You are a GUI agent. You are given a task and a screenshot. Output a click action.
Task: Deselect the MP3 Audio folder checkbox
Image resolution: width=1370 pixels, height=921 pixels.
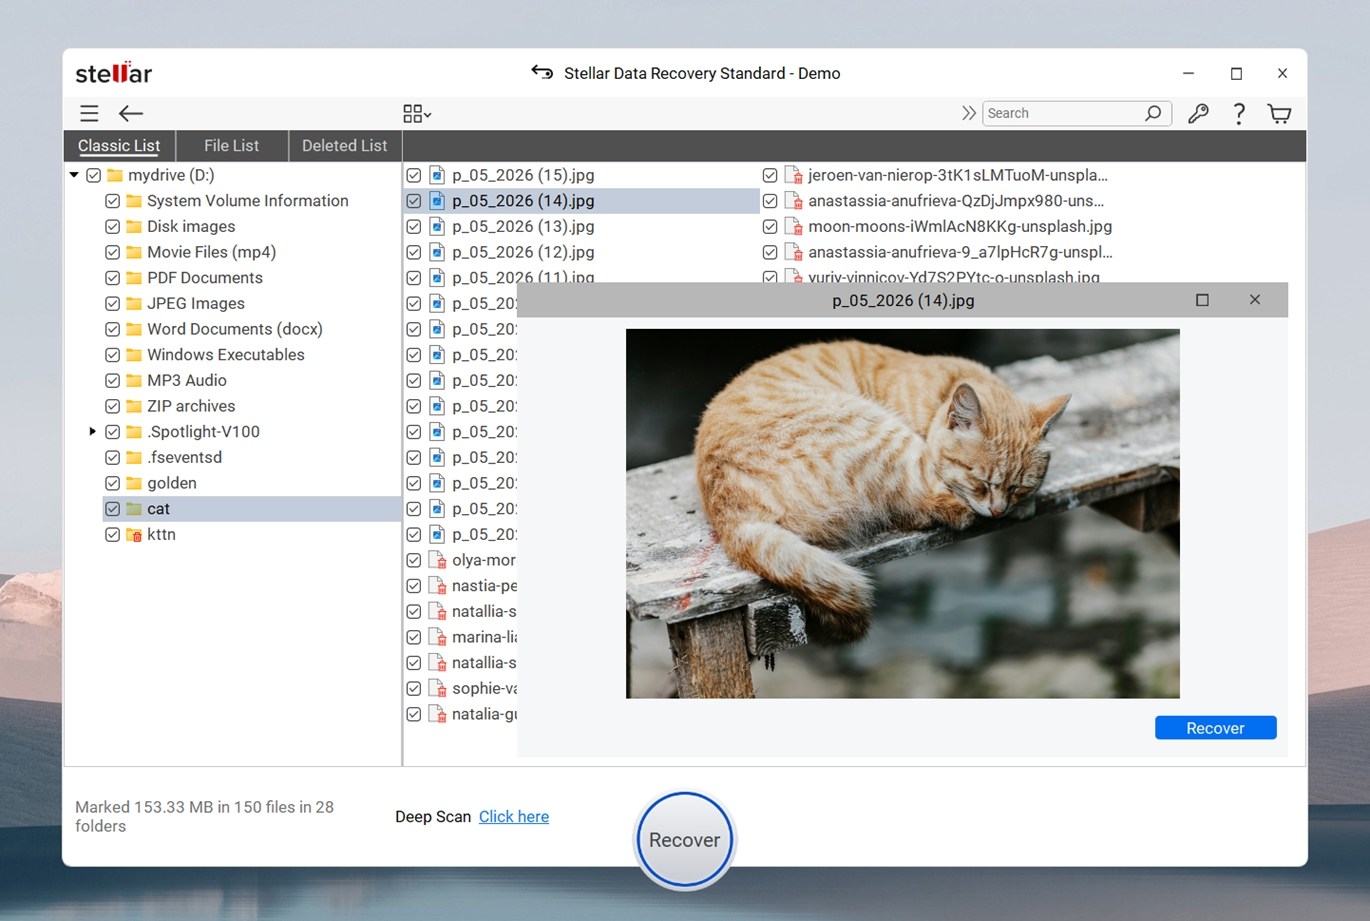(x=112, y=380)
